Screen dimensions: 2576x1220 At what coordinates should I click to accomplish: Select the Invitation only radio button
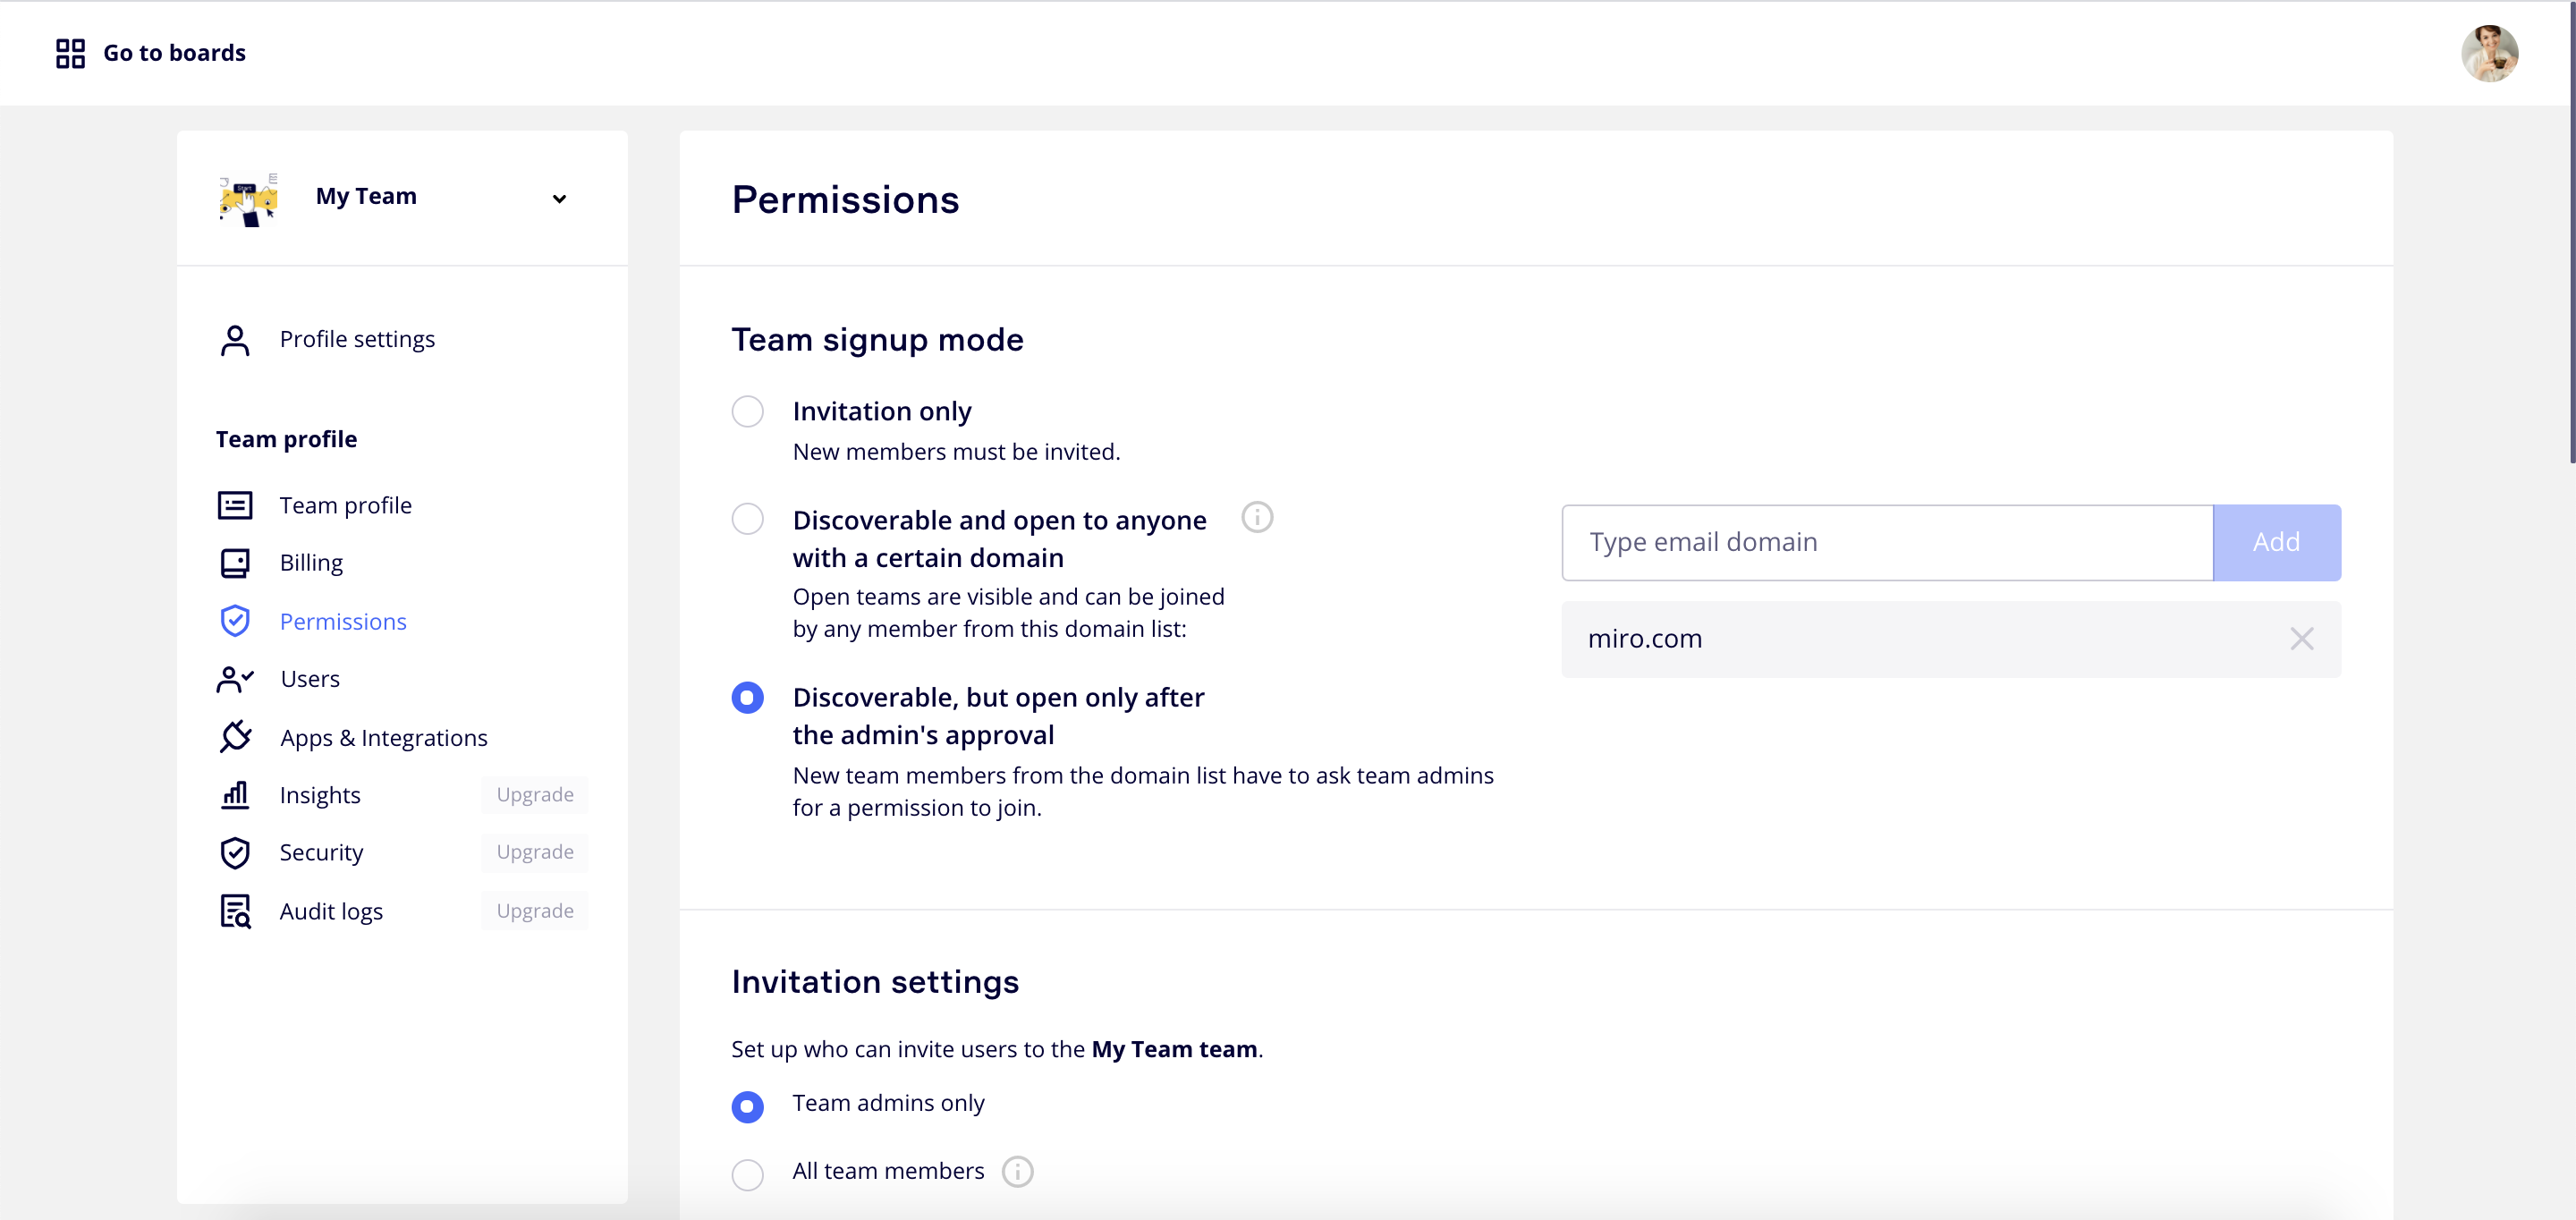(747, 411)
